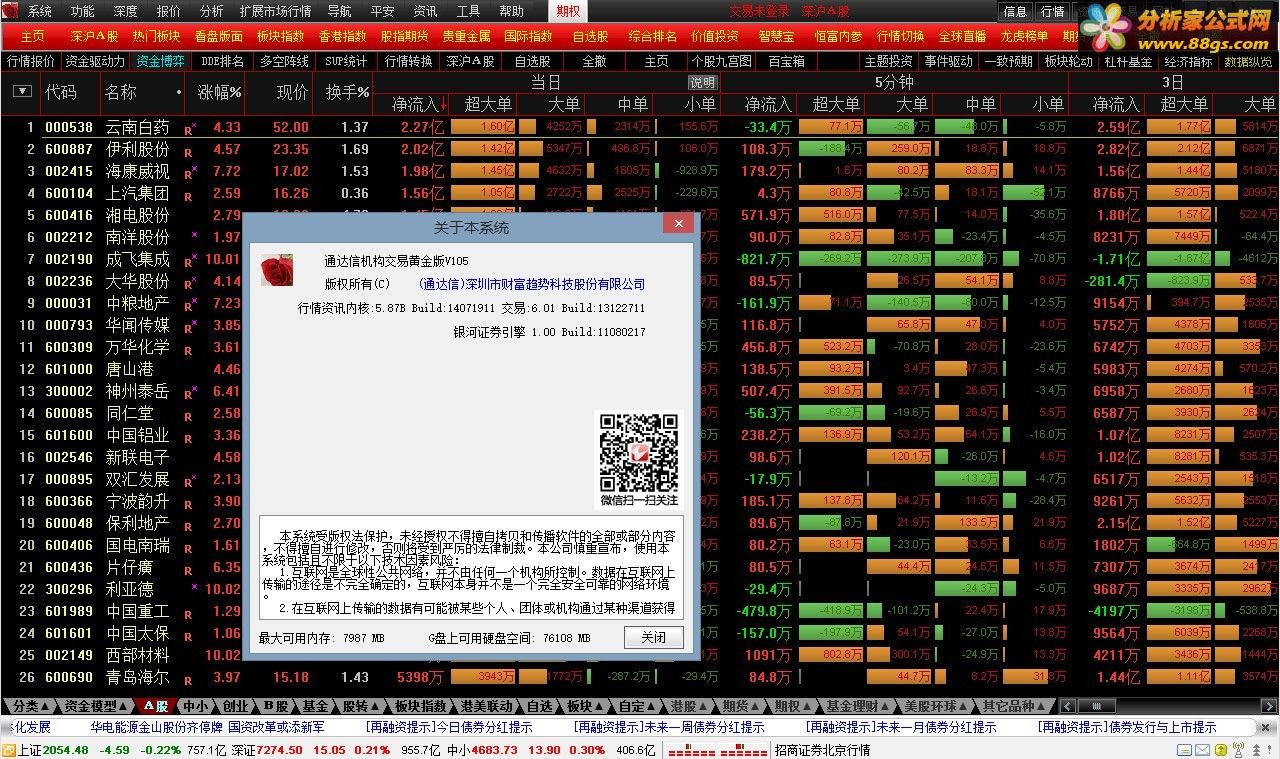
Task: Select the 青岛海尔 stock row name
Action: 138,678
